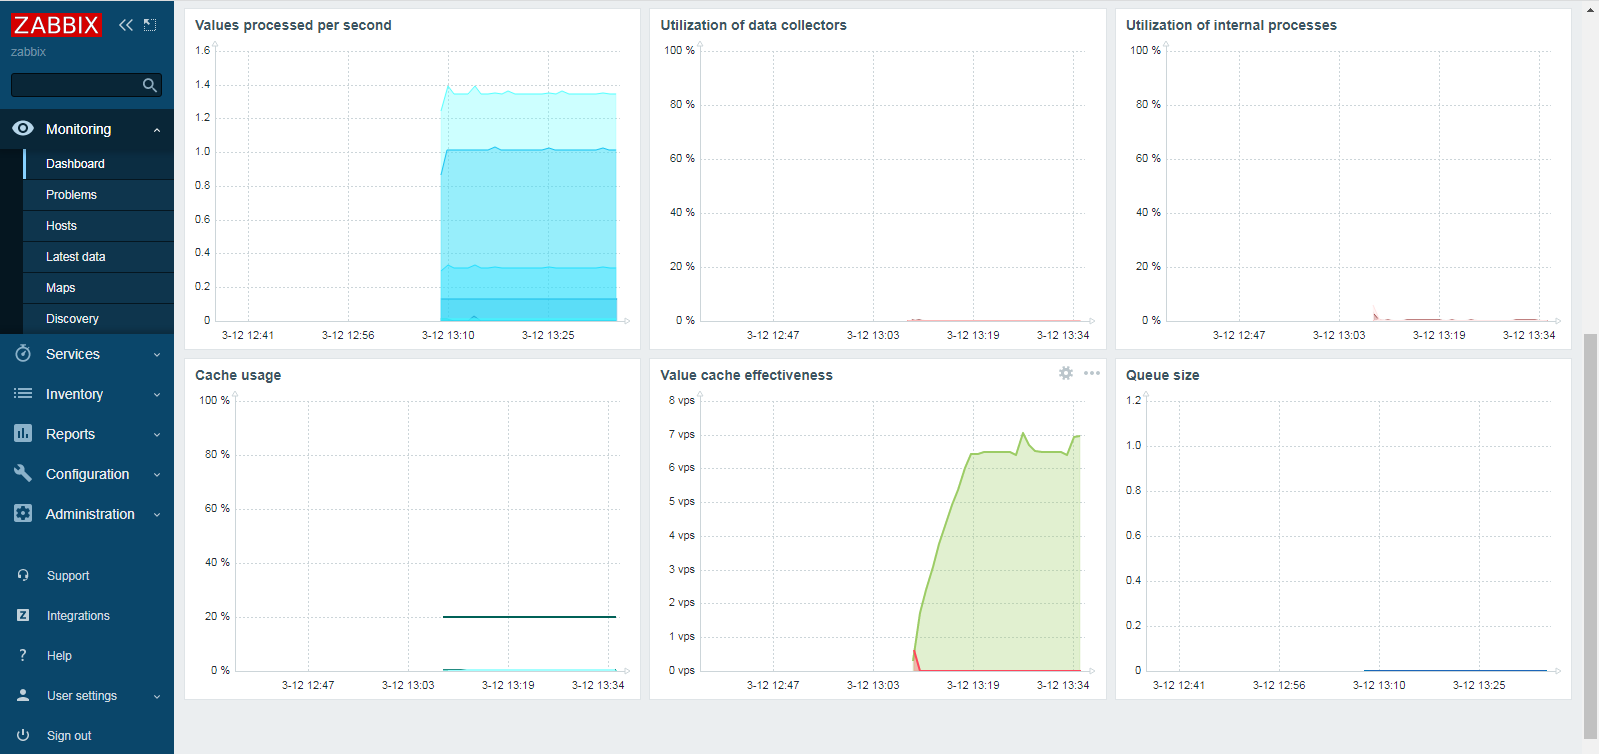Click the Queue size widget title
The image size is (1600, 754).
click(x=1162, y=375)
